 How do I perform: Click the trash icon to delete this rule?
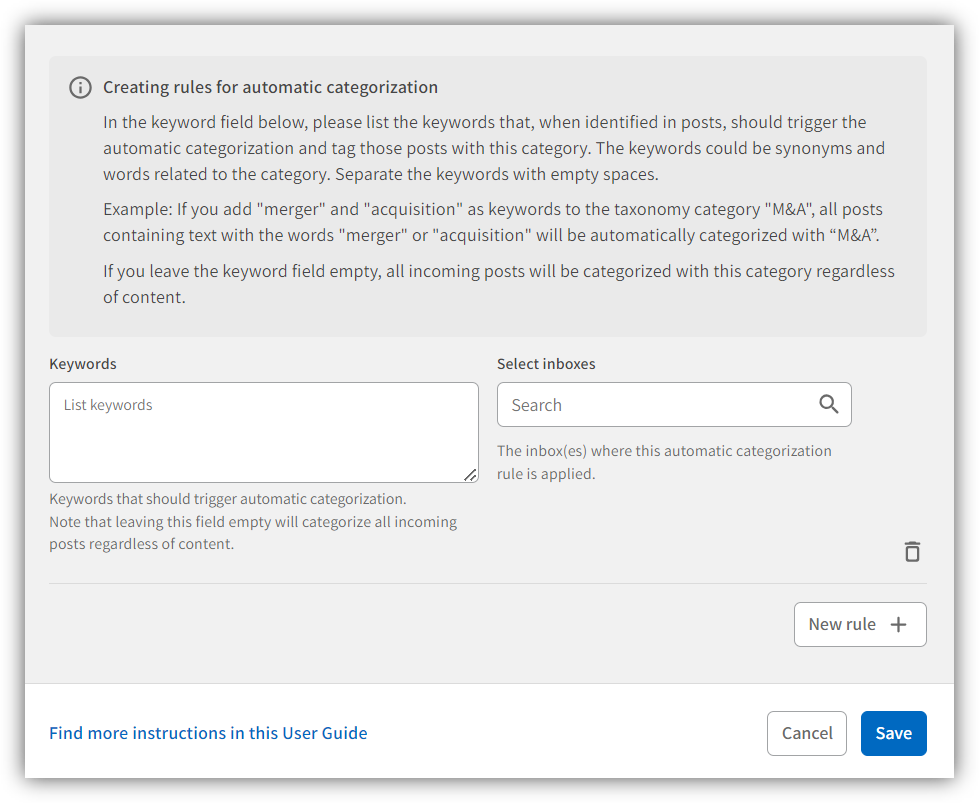pos(911,551)
